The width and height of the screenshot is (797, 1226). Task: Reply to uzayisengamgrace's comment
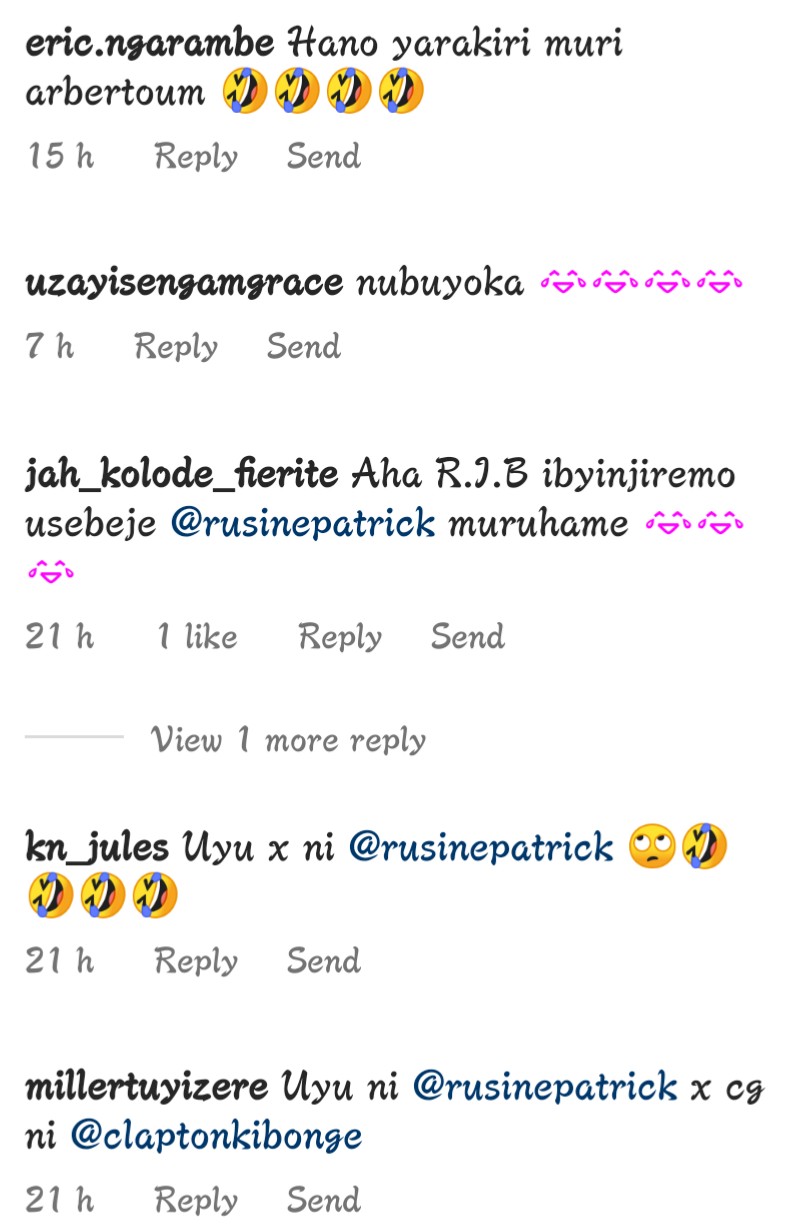[176, 346]
